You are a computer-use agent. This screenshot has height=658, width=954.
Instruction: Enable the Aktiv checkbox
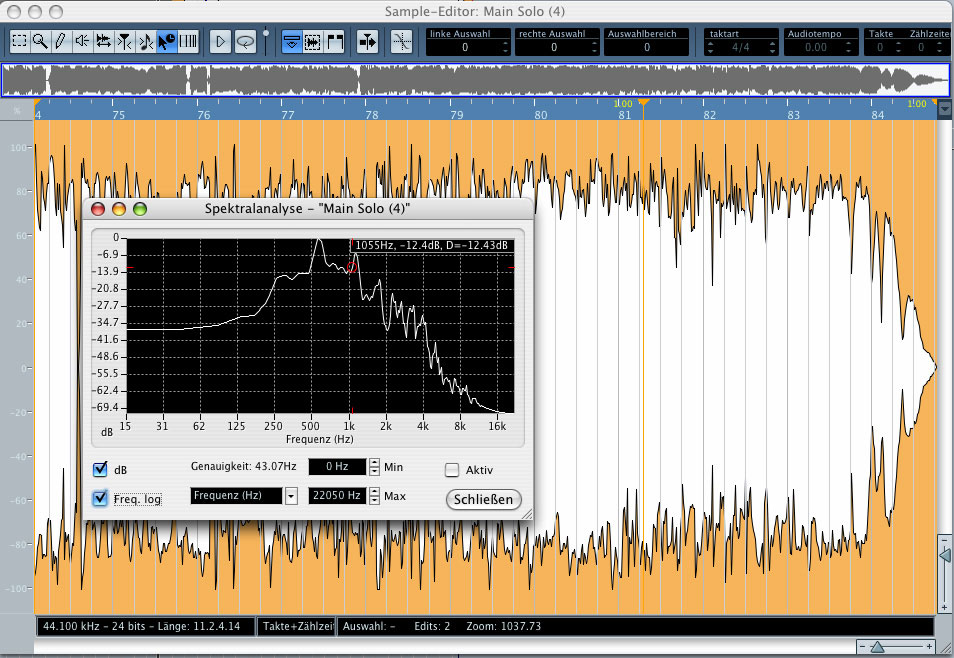point(452,470)
